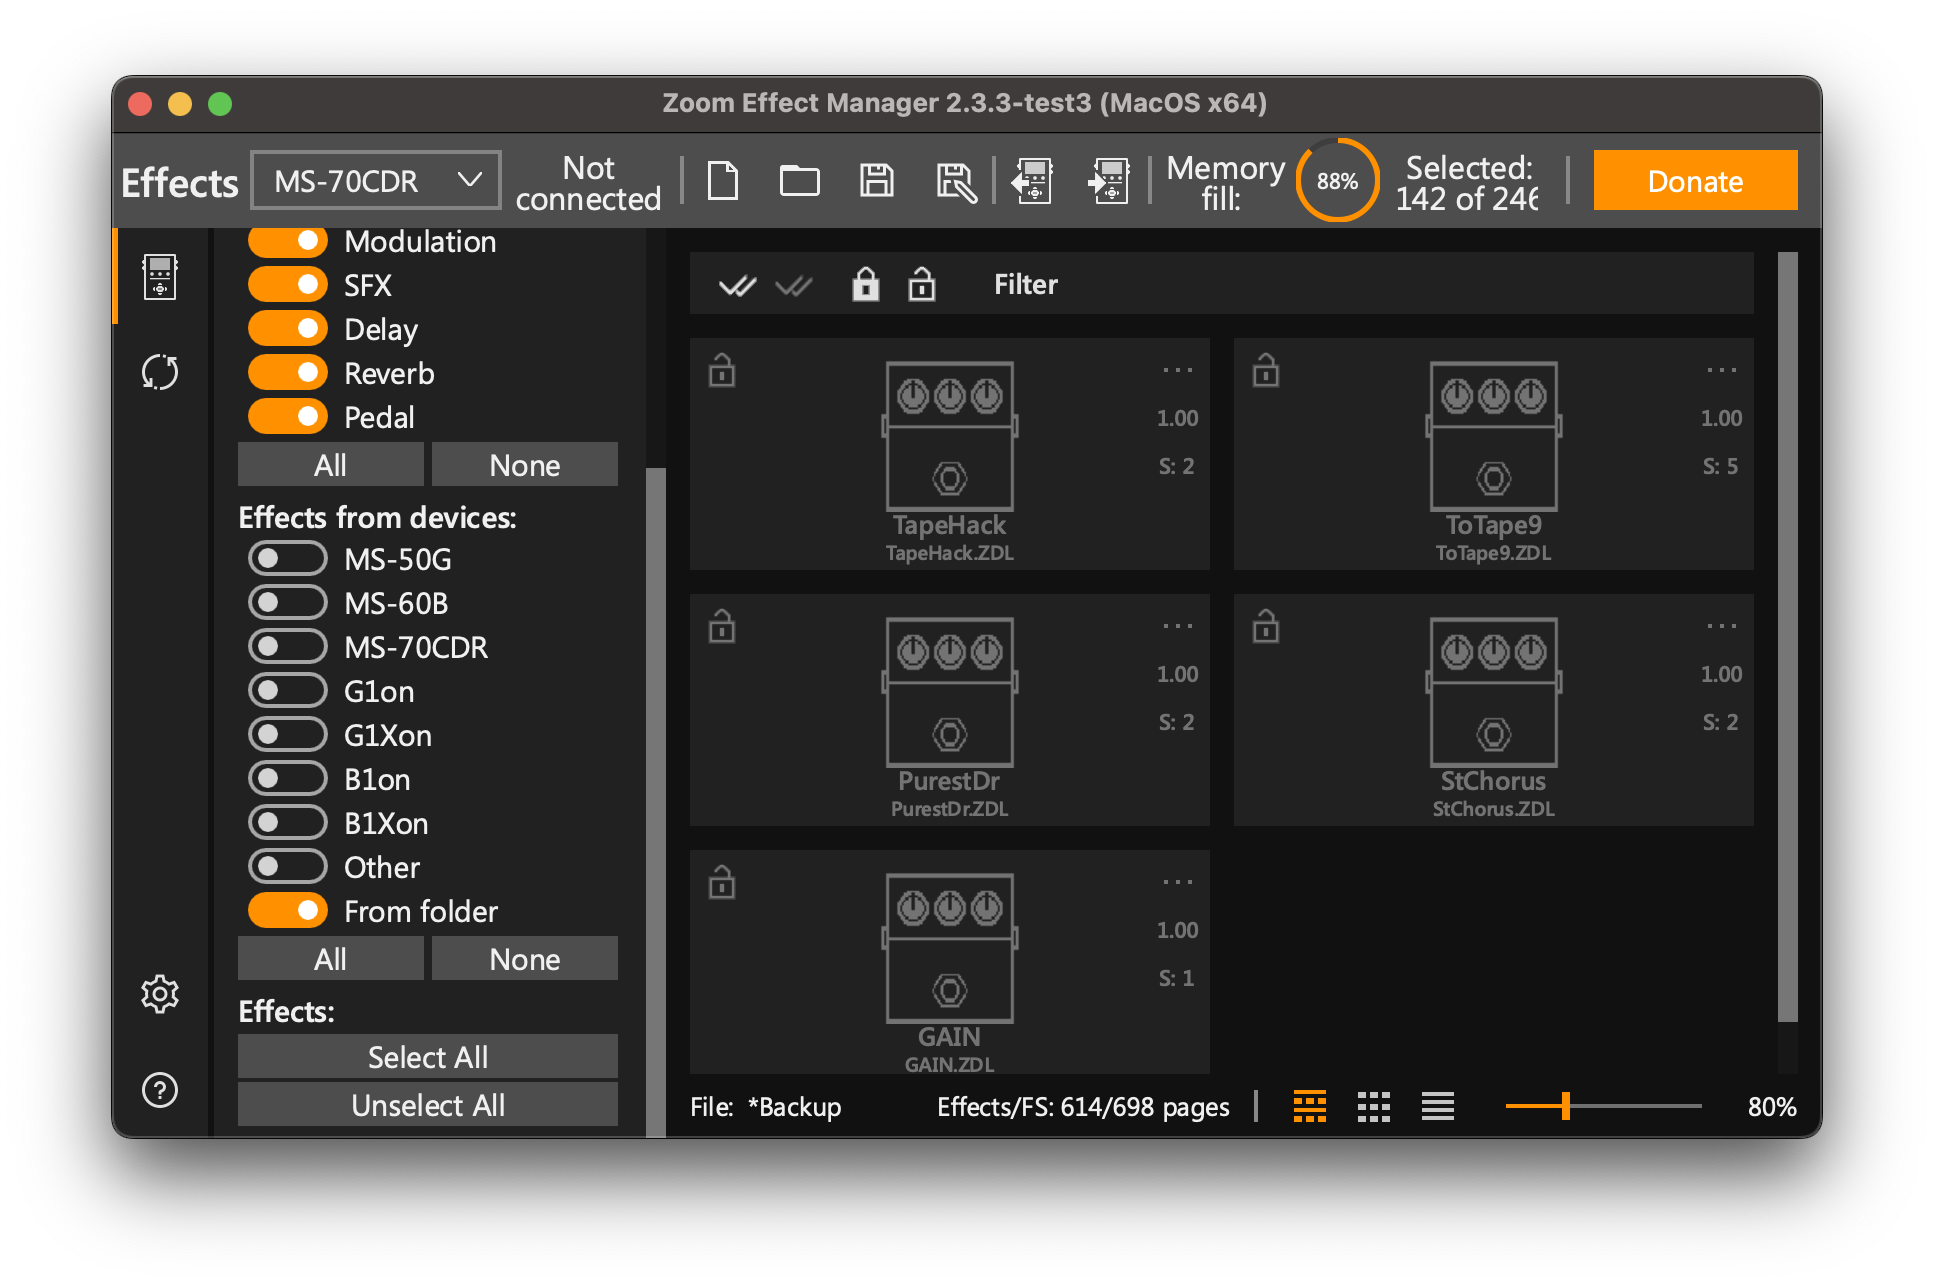
Task: Toggle the lock icon on ToTape9 card
Action: click(1266, 370)
